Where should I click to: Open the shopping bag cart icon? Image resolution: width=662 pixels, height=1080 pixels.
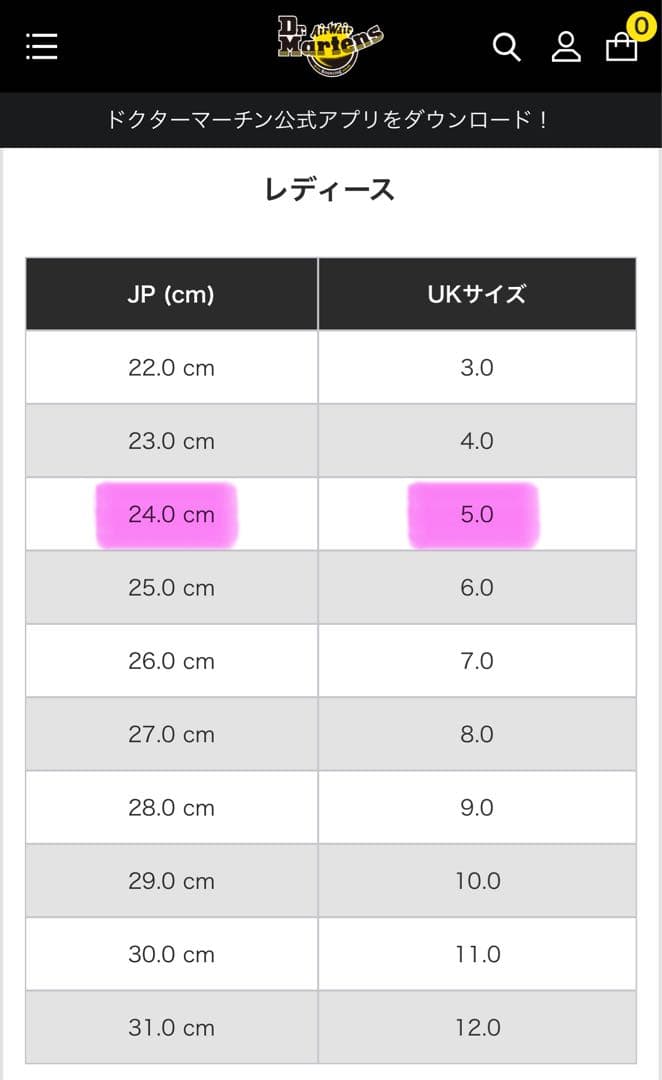[x=621, y=47]
